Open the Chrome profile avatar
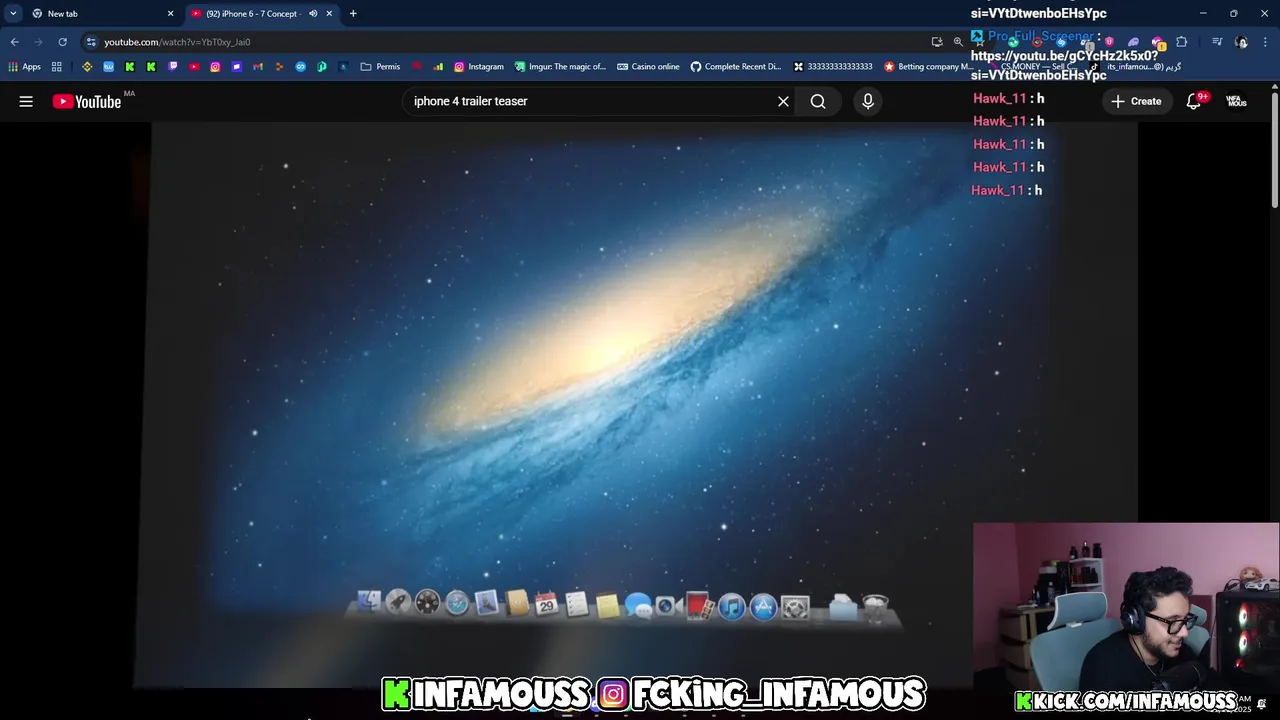 [x=1241, y=42]
